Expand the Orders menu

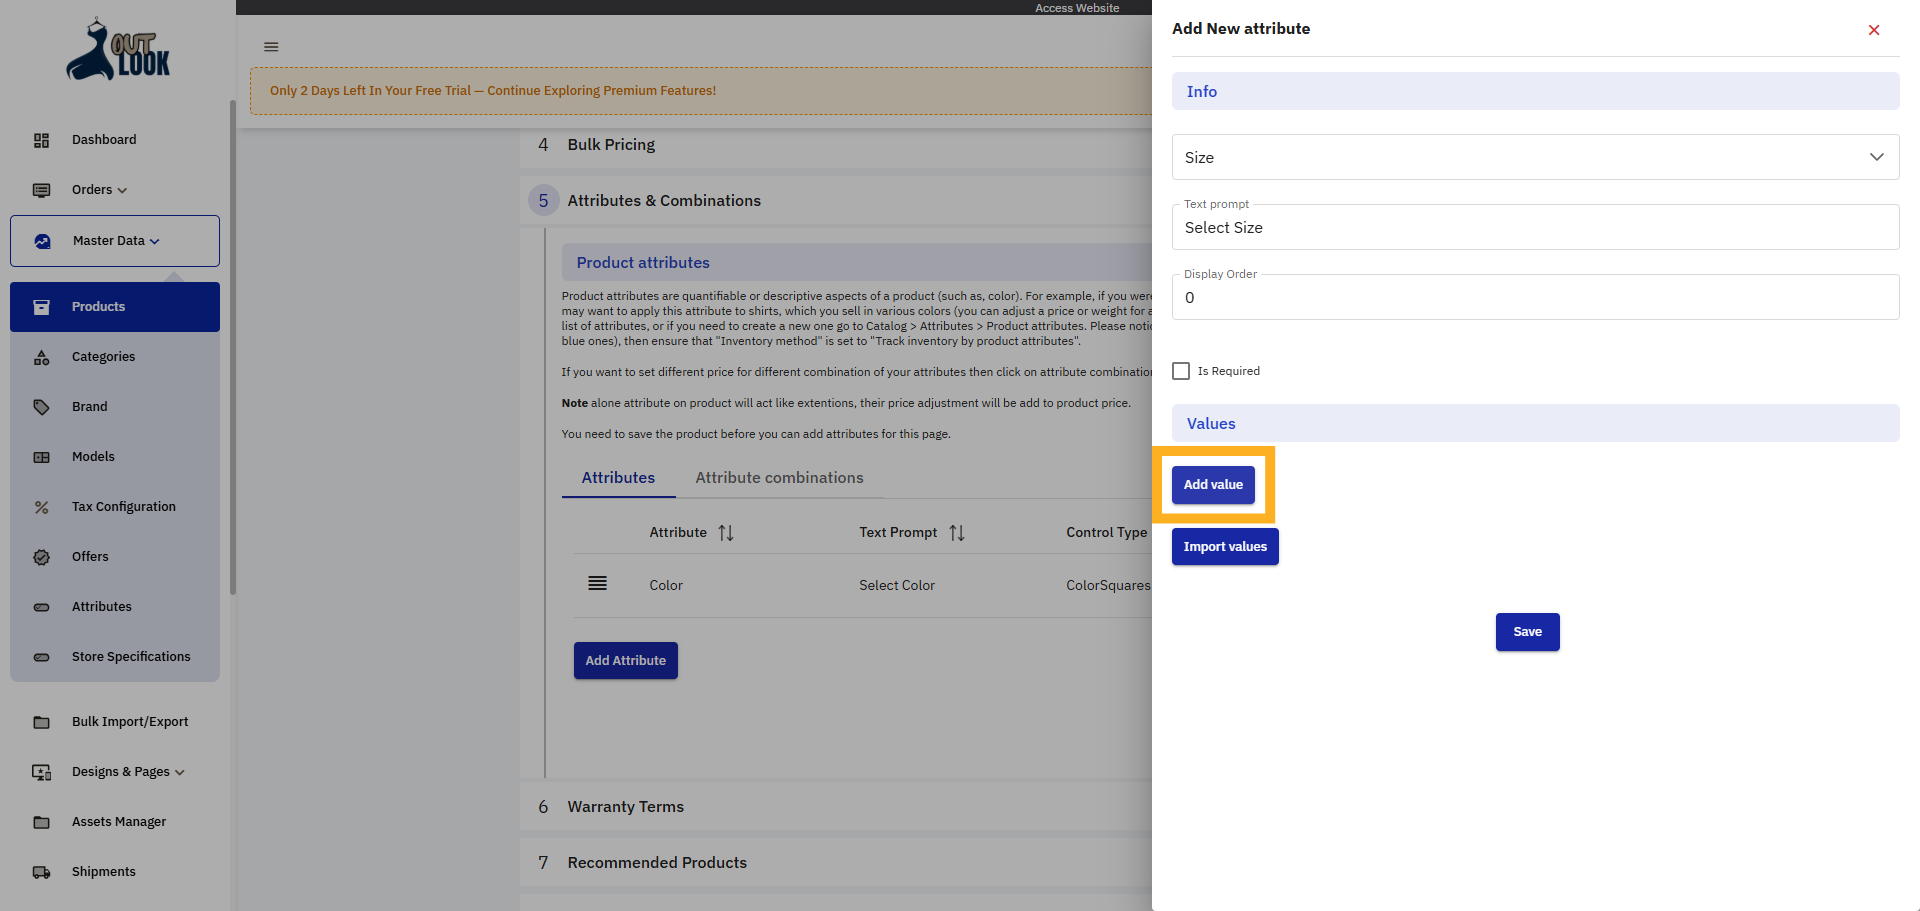pyautogui.click(x=99, y=190)
